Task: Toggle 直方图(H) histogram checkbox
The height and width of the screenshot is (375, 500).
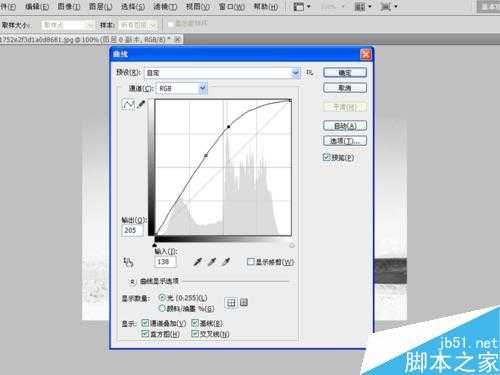Action: (x=145, y=333)
